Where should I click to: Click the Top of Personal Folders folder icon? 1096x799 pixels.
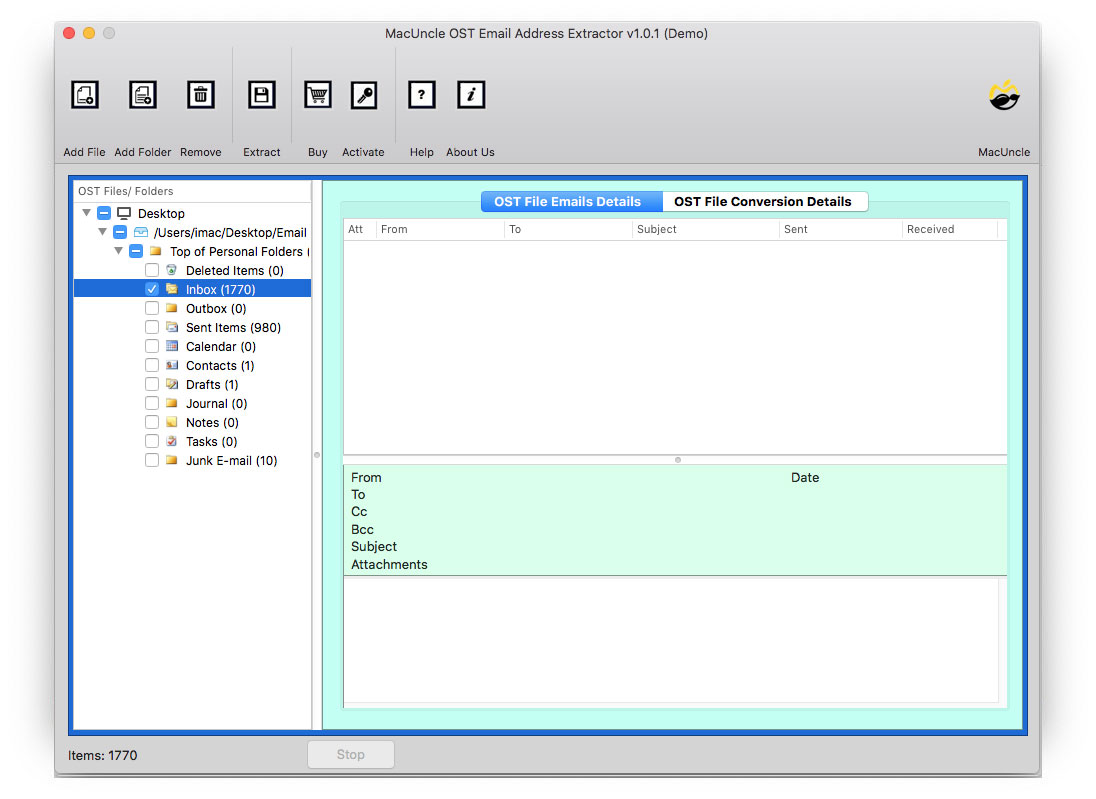point(156,251)
